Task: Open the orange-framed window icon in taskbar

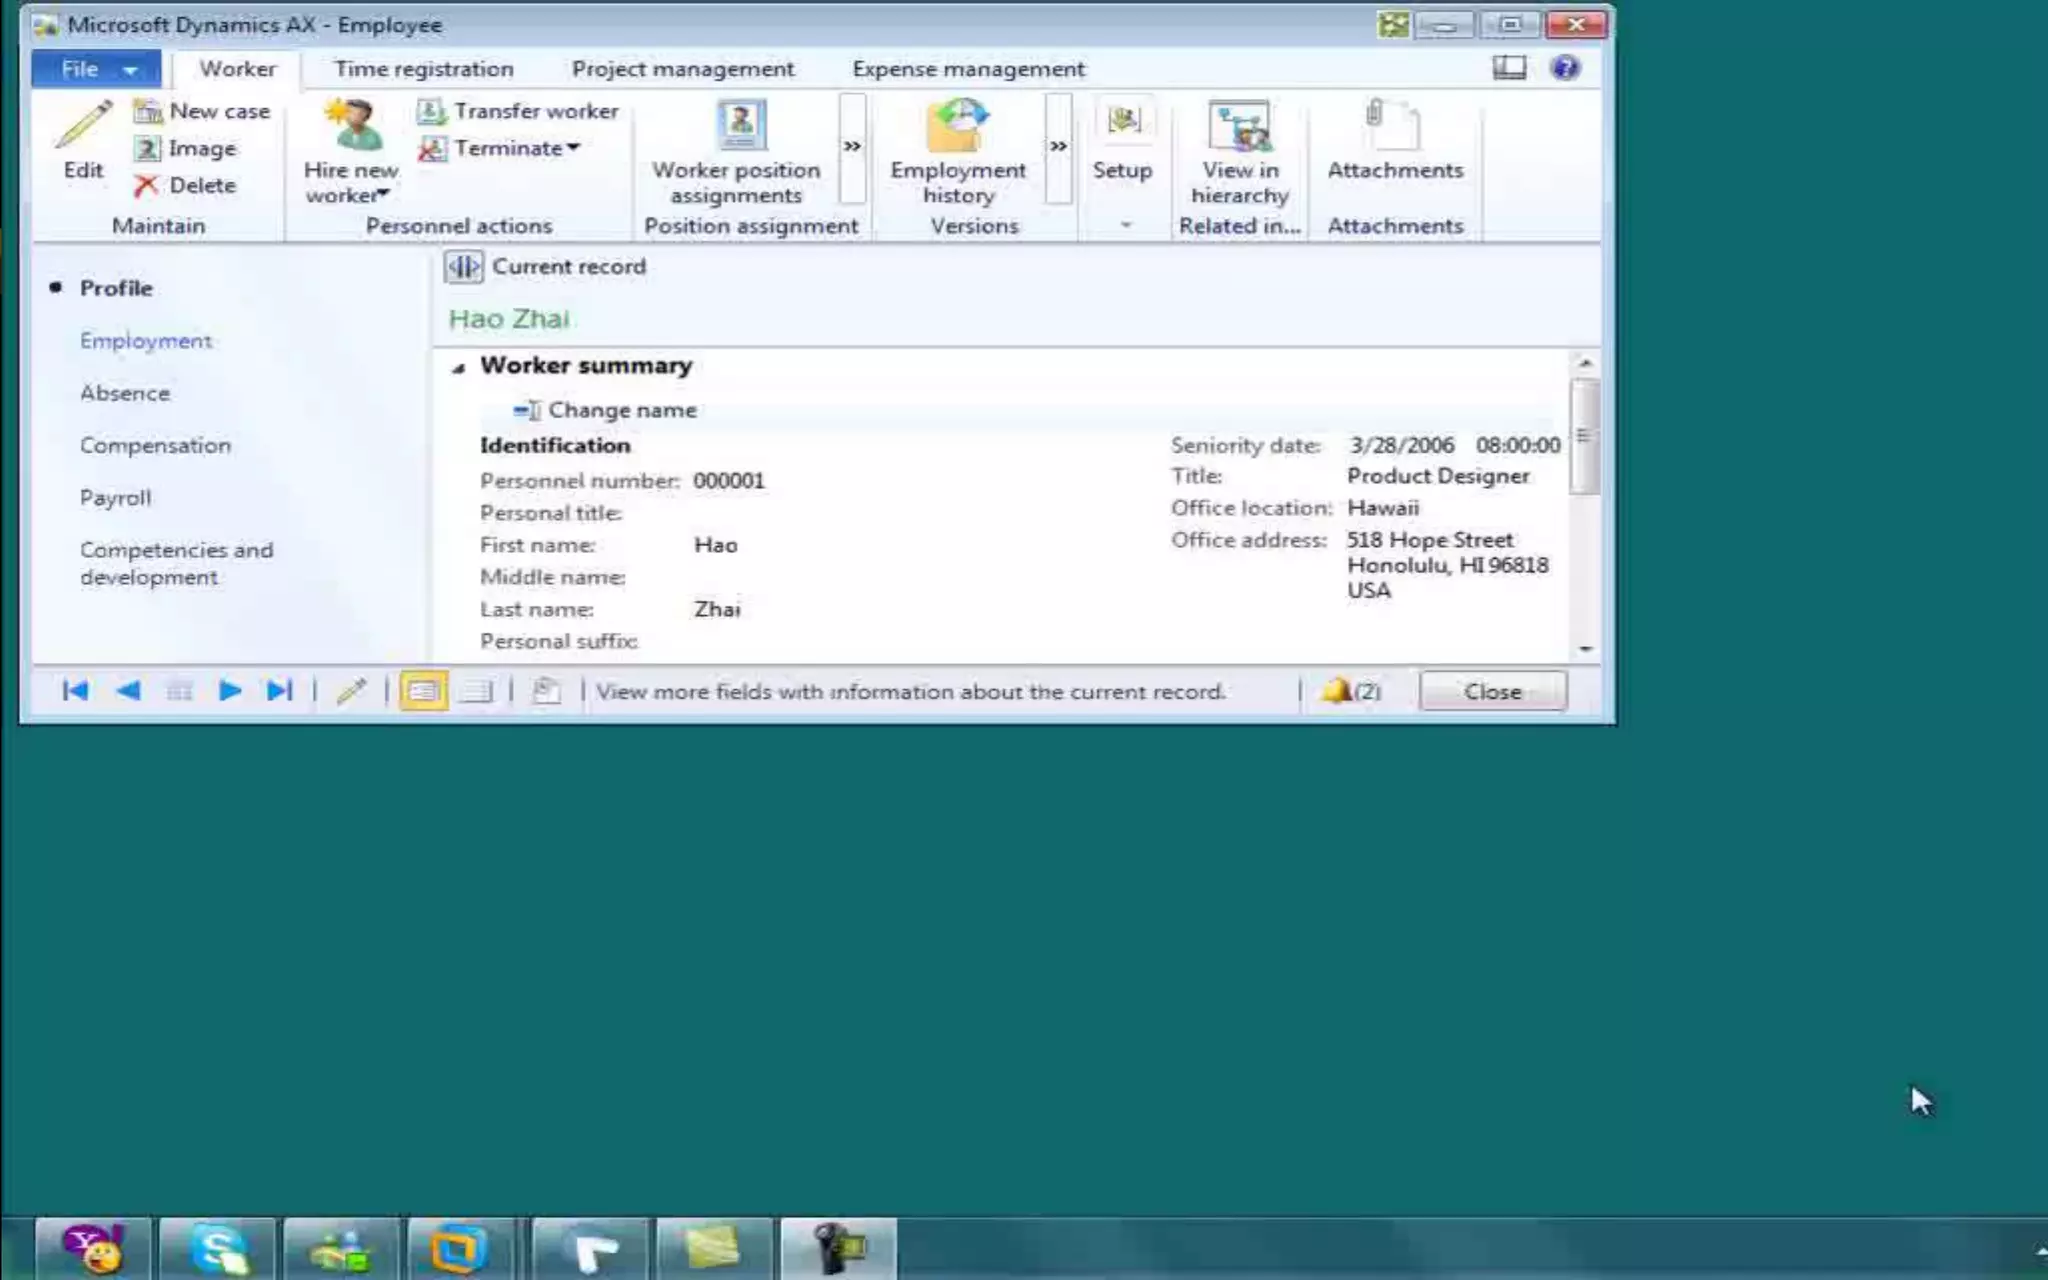Action: pos(460,1249)
